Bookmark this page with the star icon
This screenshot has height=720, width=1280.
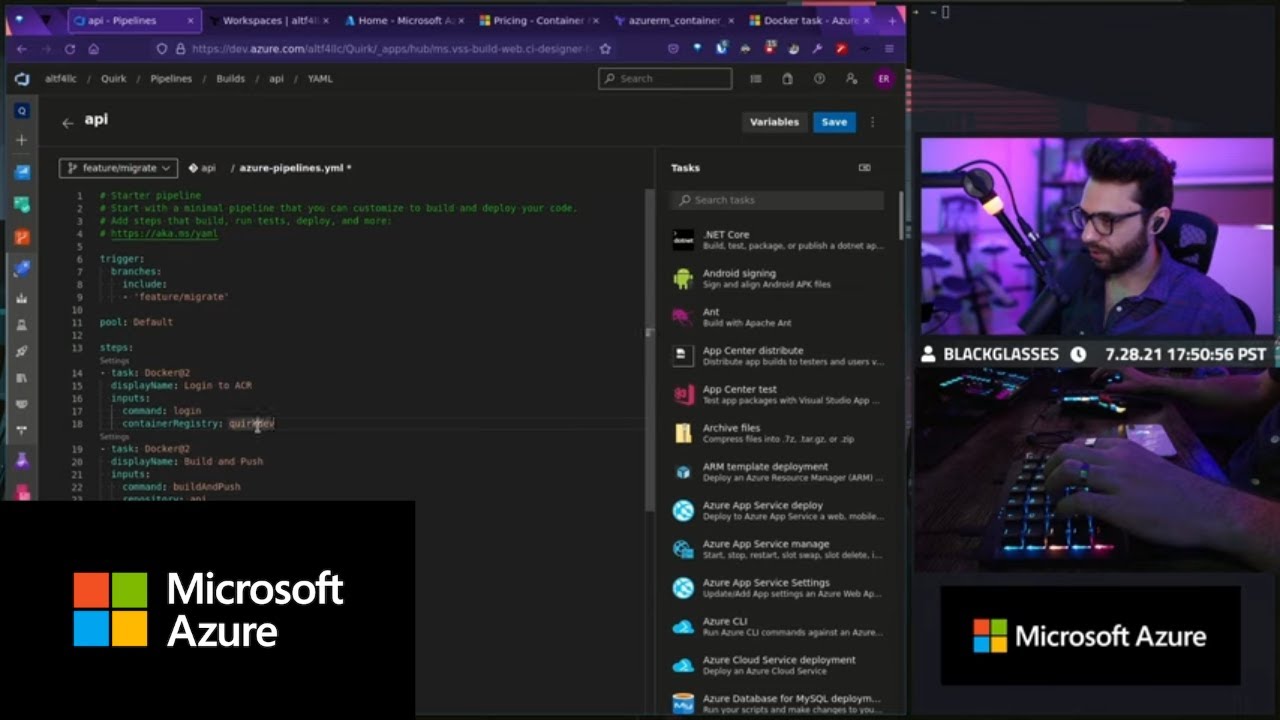tap(606, 48)
